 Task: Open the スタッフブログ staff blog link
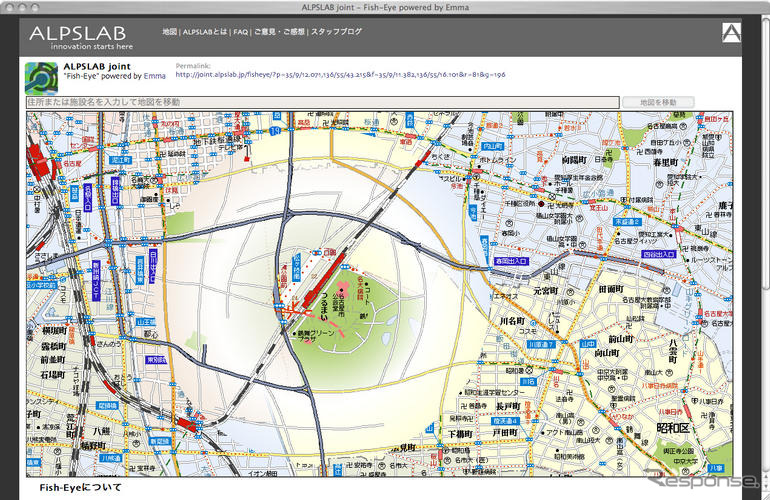coord(336,31)
